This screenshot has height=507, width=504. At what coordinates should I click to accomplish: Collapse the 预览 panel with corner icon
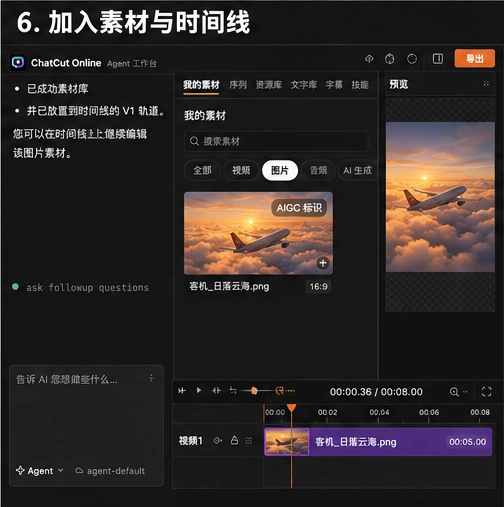pos(486,84)
